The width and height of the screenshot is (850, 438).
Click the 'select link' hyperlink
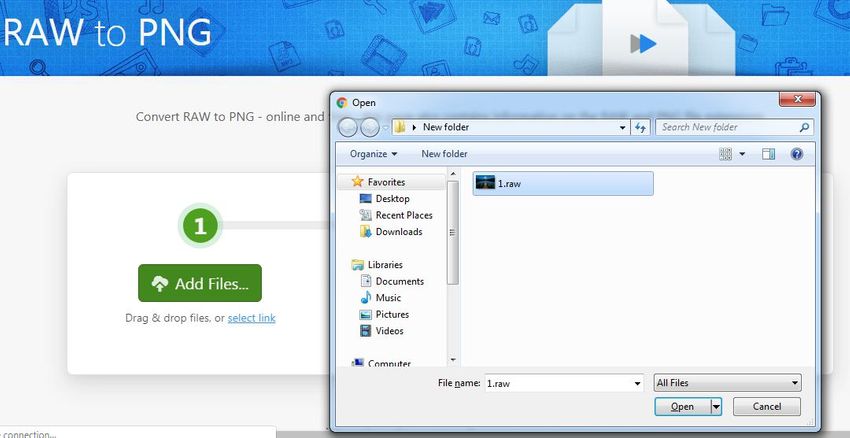coord(251,318)
